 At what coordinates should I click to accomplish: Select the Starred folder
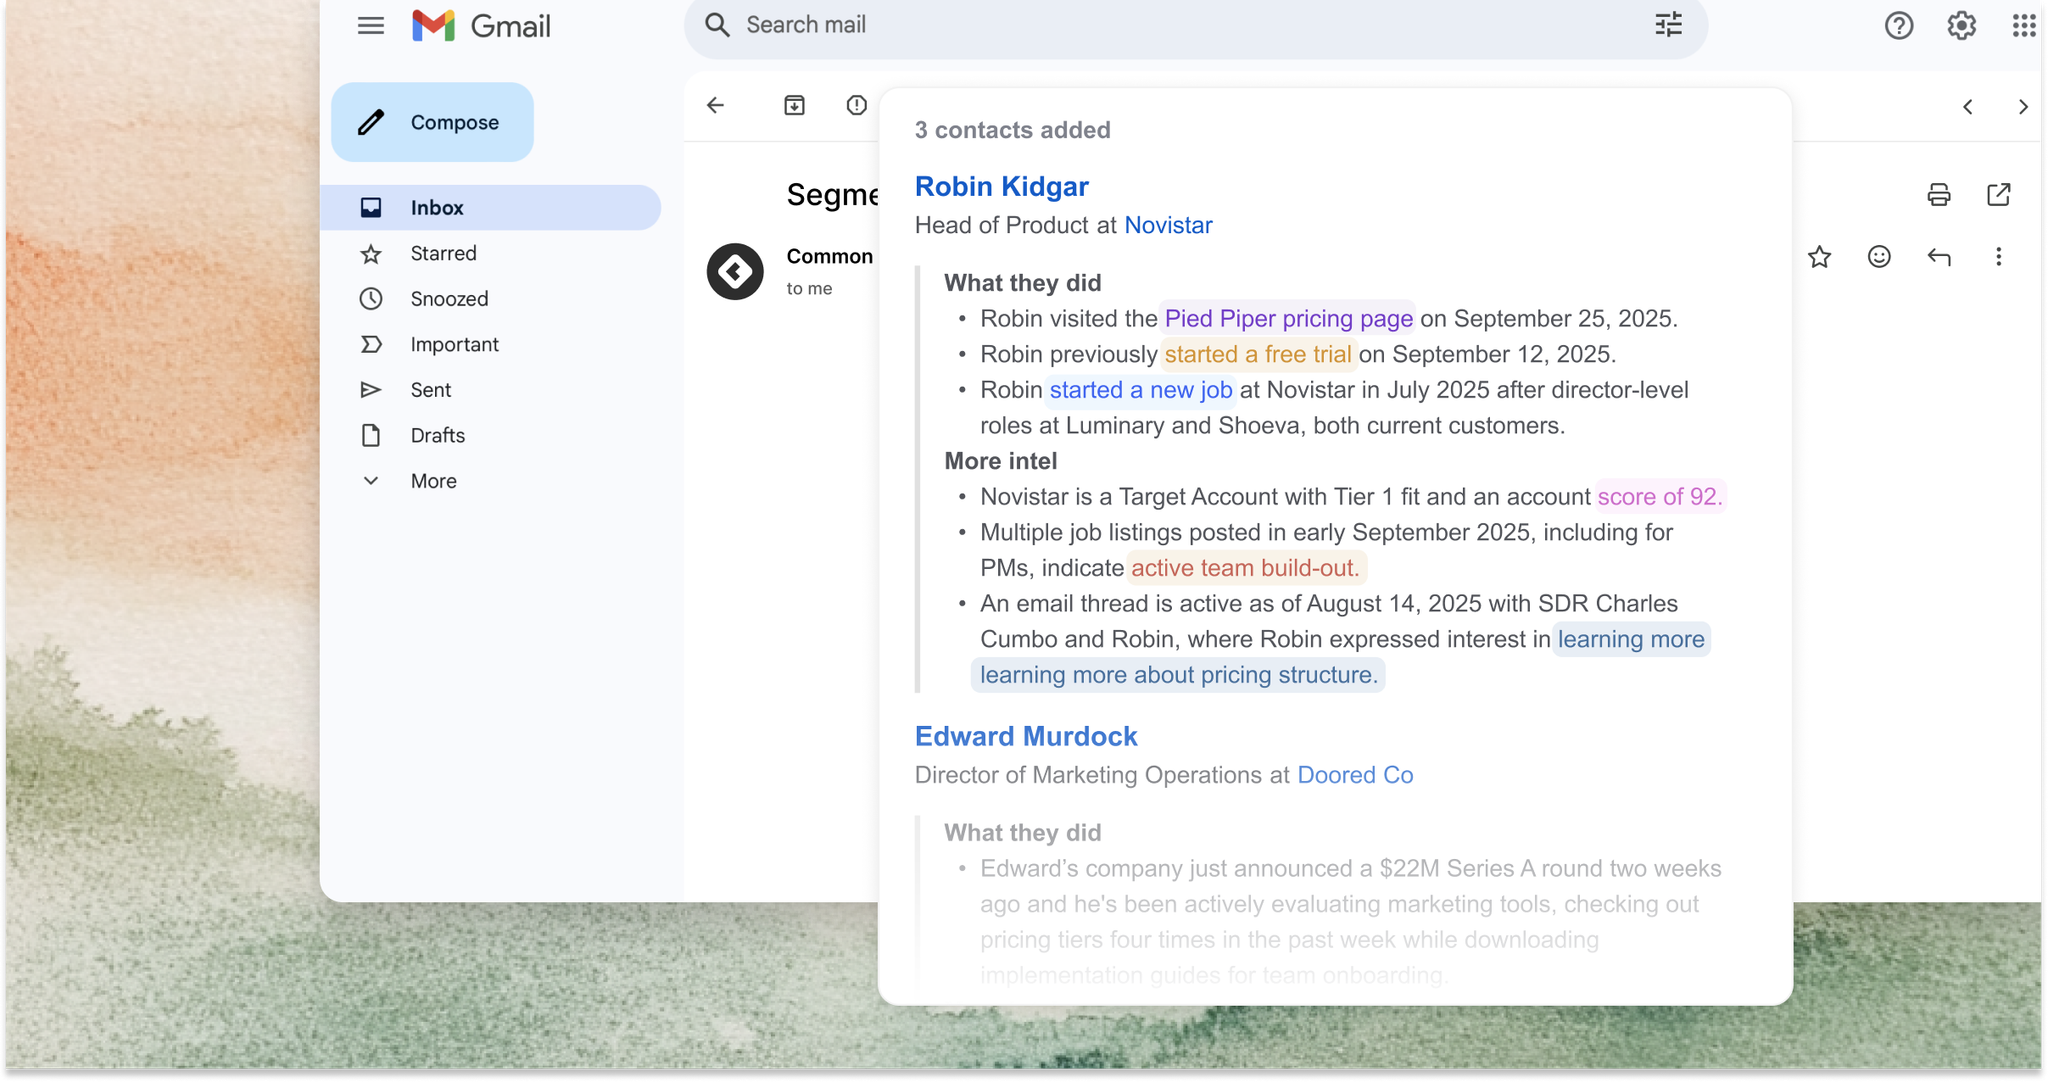443,254
